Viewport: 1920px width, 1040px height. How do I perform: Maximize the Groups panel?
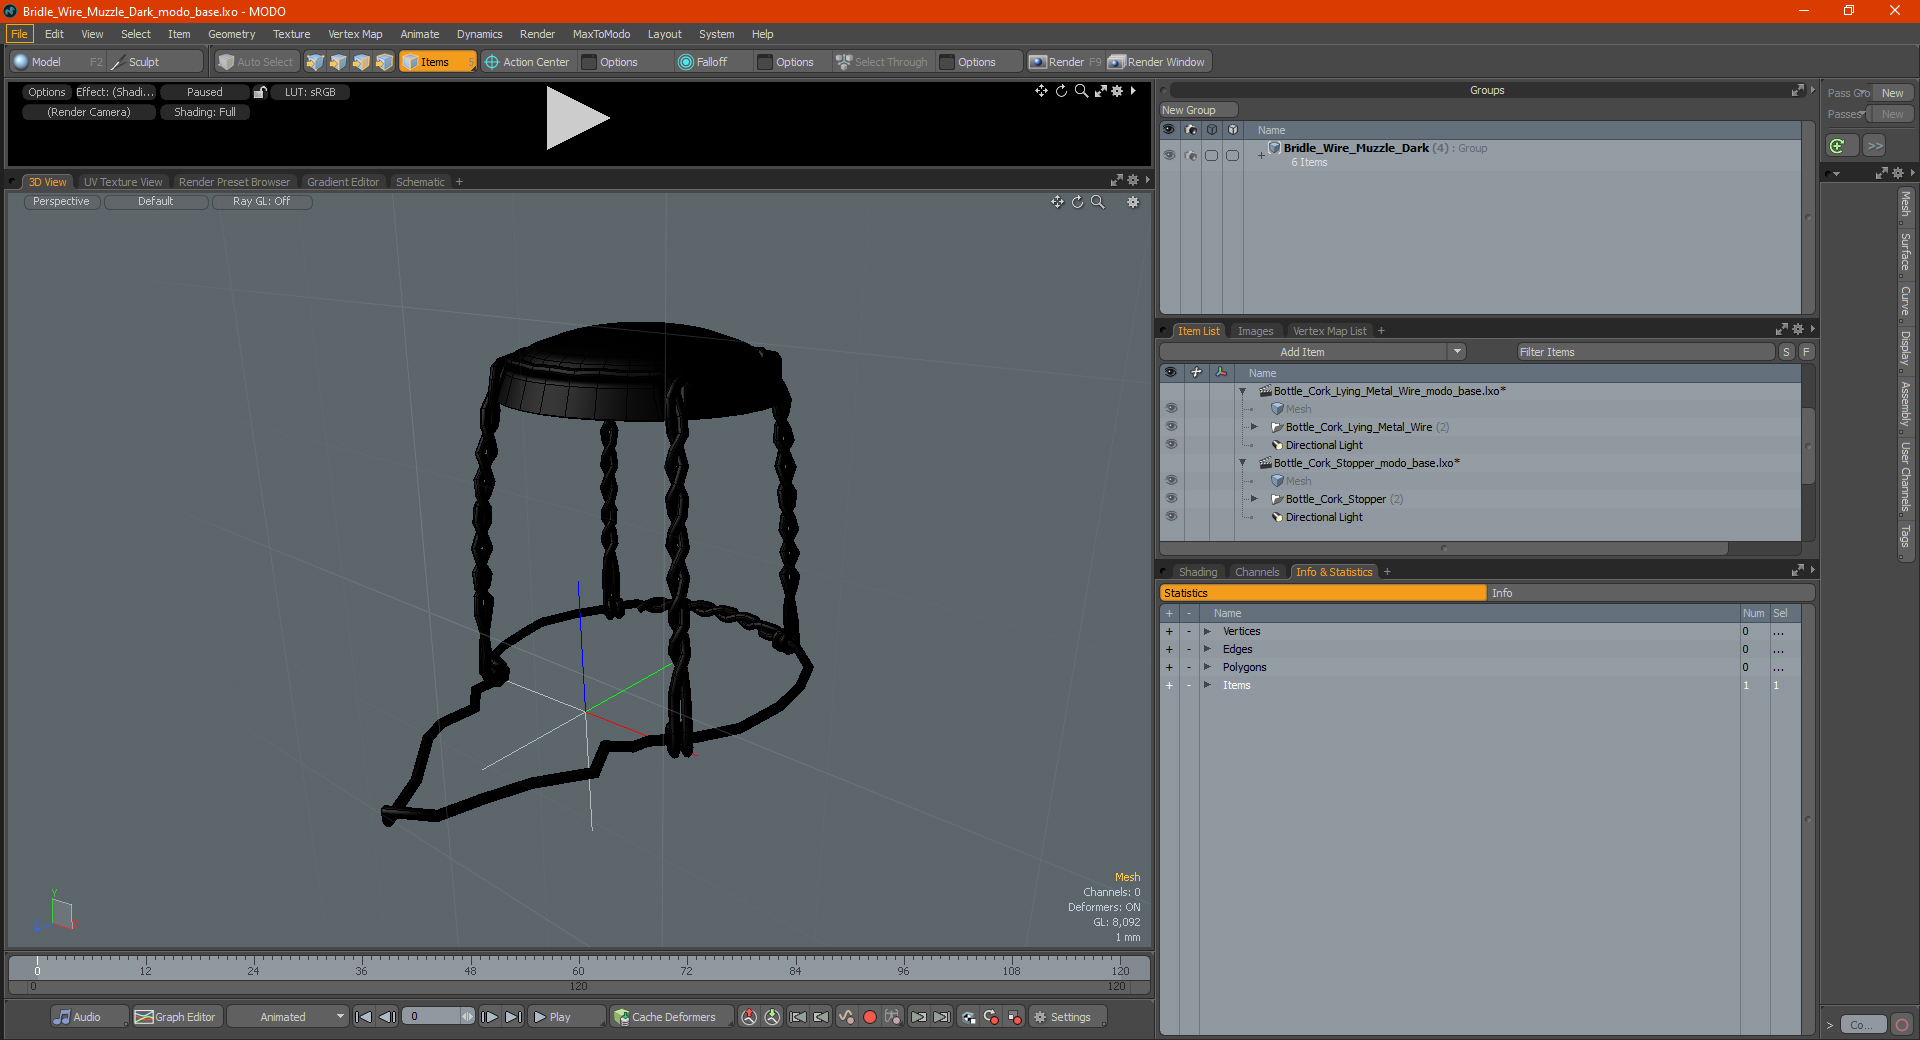(1797, 90)
